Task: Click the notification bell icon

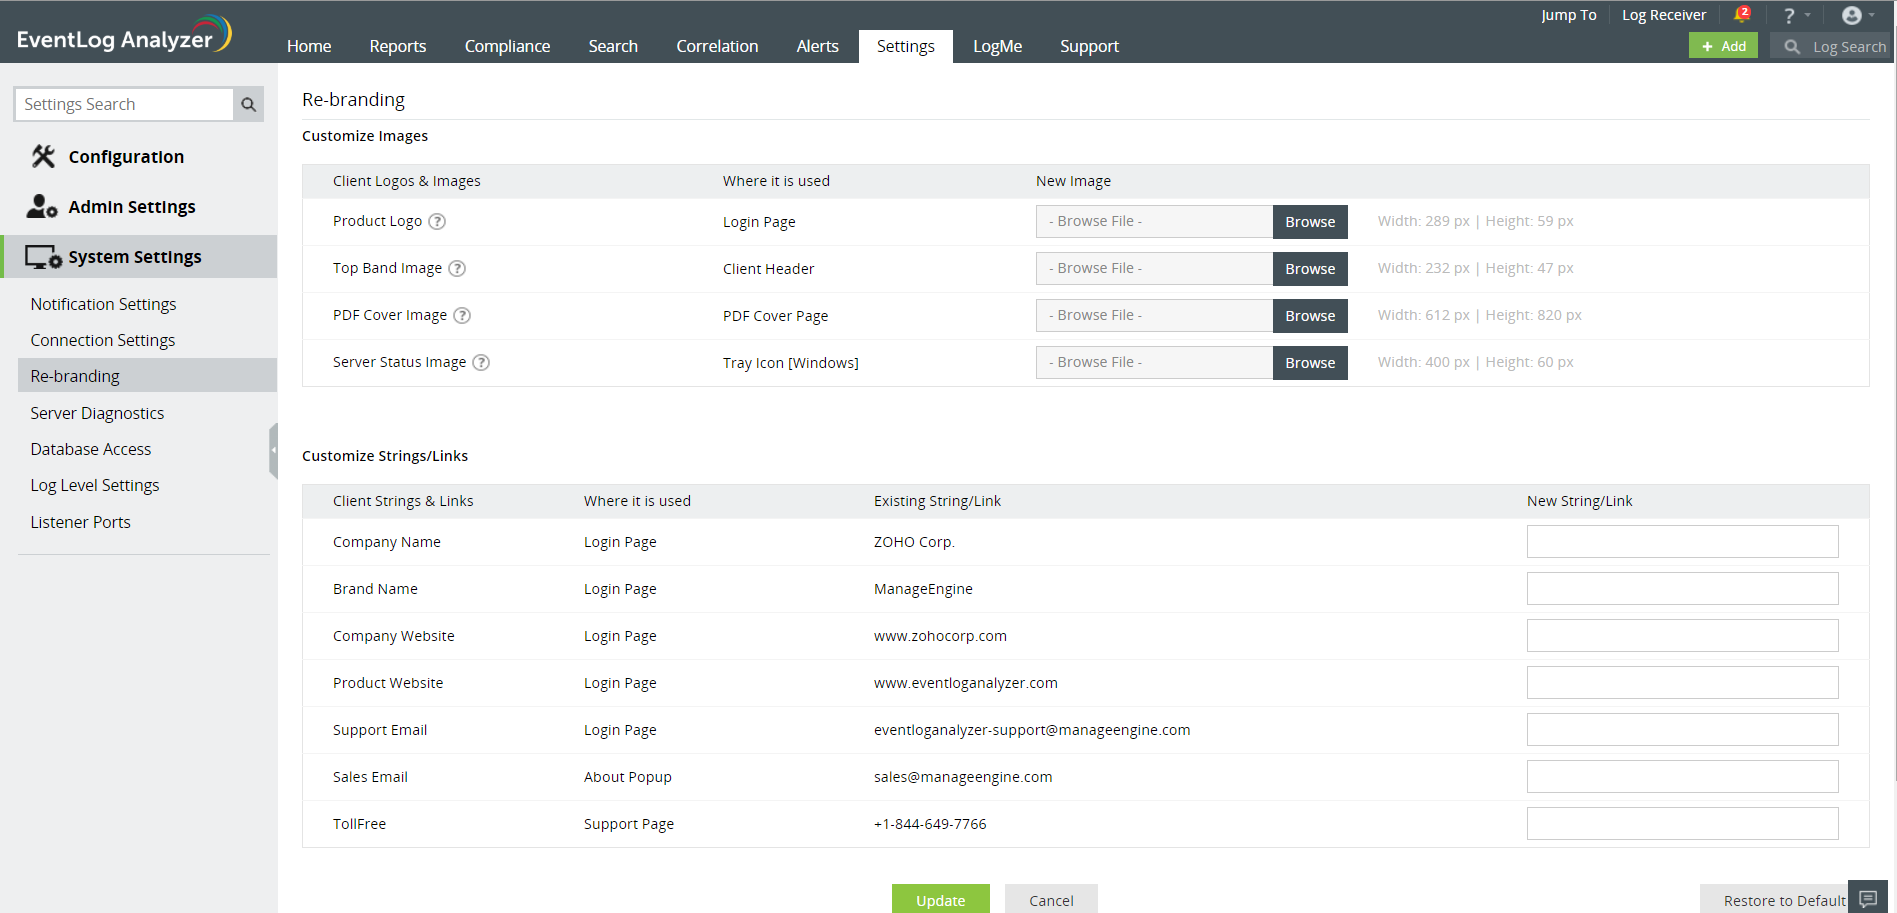Action: tap(1741, 15)
